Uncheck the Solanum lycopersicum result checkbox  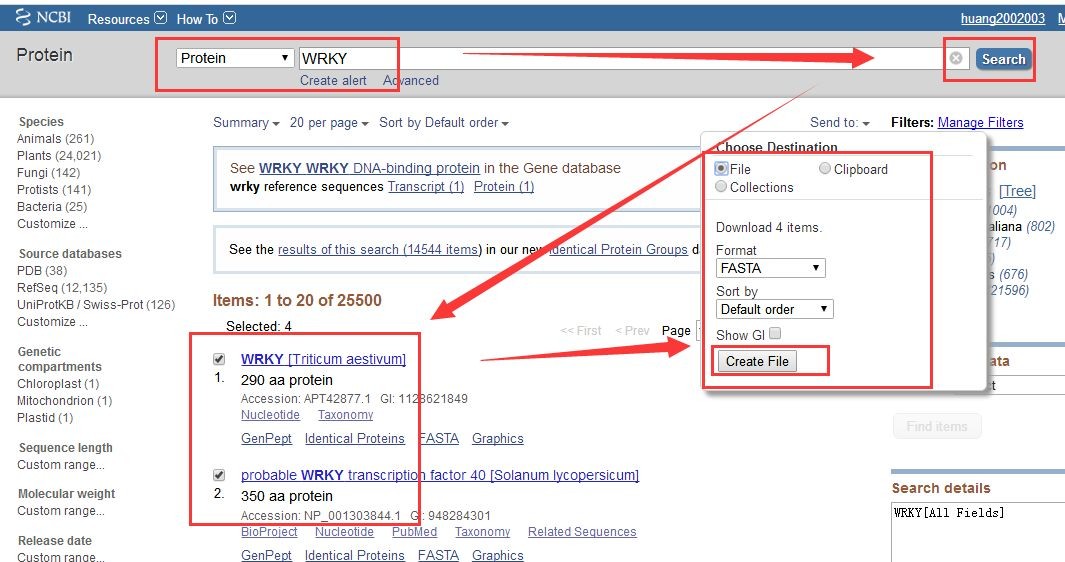(x=219, y=475)
